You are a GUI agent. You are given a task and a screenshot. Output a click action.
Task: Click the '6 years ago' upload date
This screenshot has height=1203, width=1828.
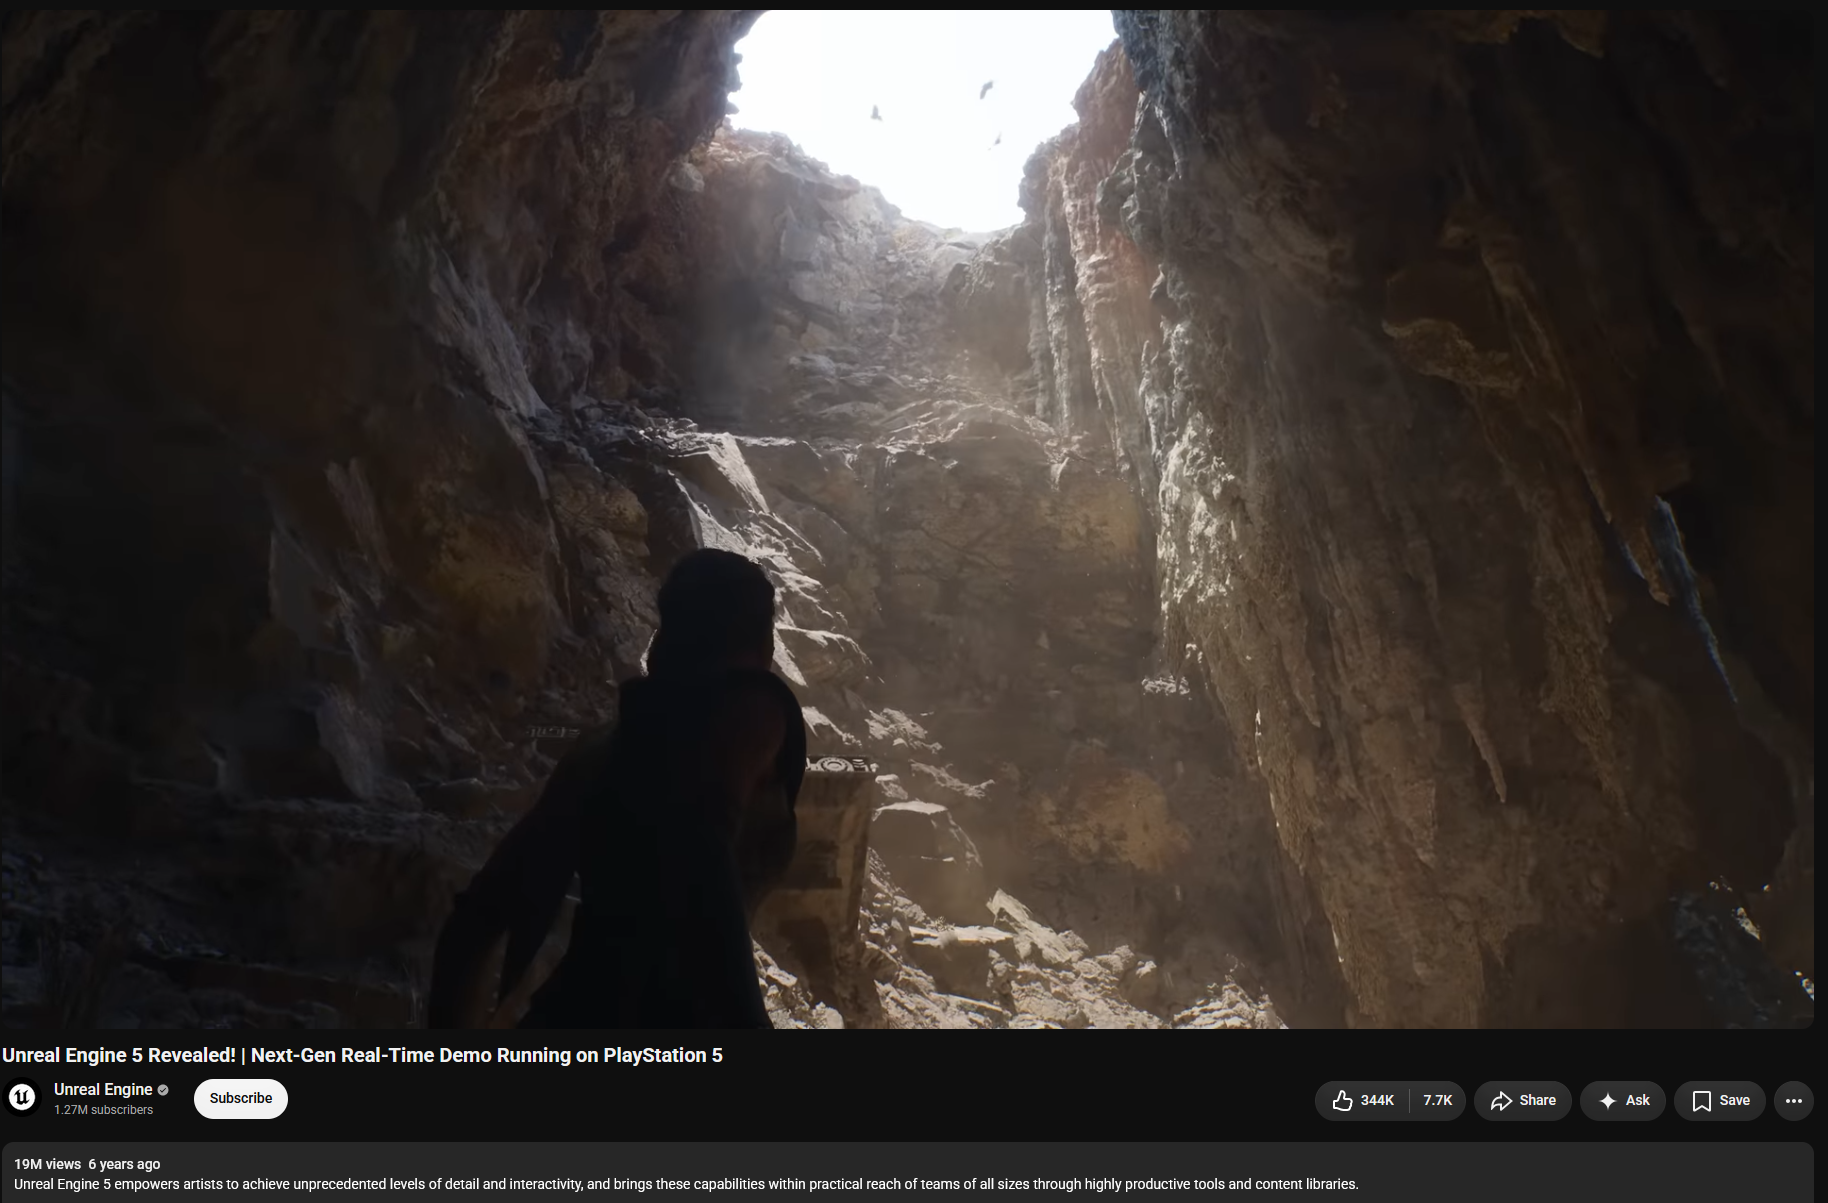[x=124, y=1164]
